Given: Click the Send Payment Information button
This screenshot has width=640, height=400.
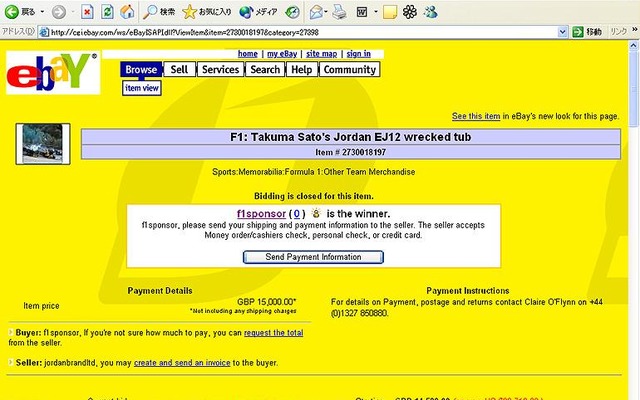Looking at the screenshot, I should pyautogui.click(x=313, y=257).
